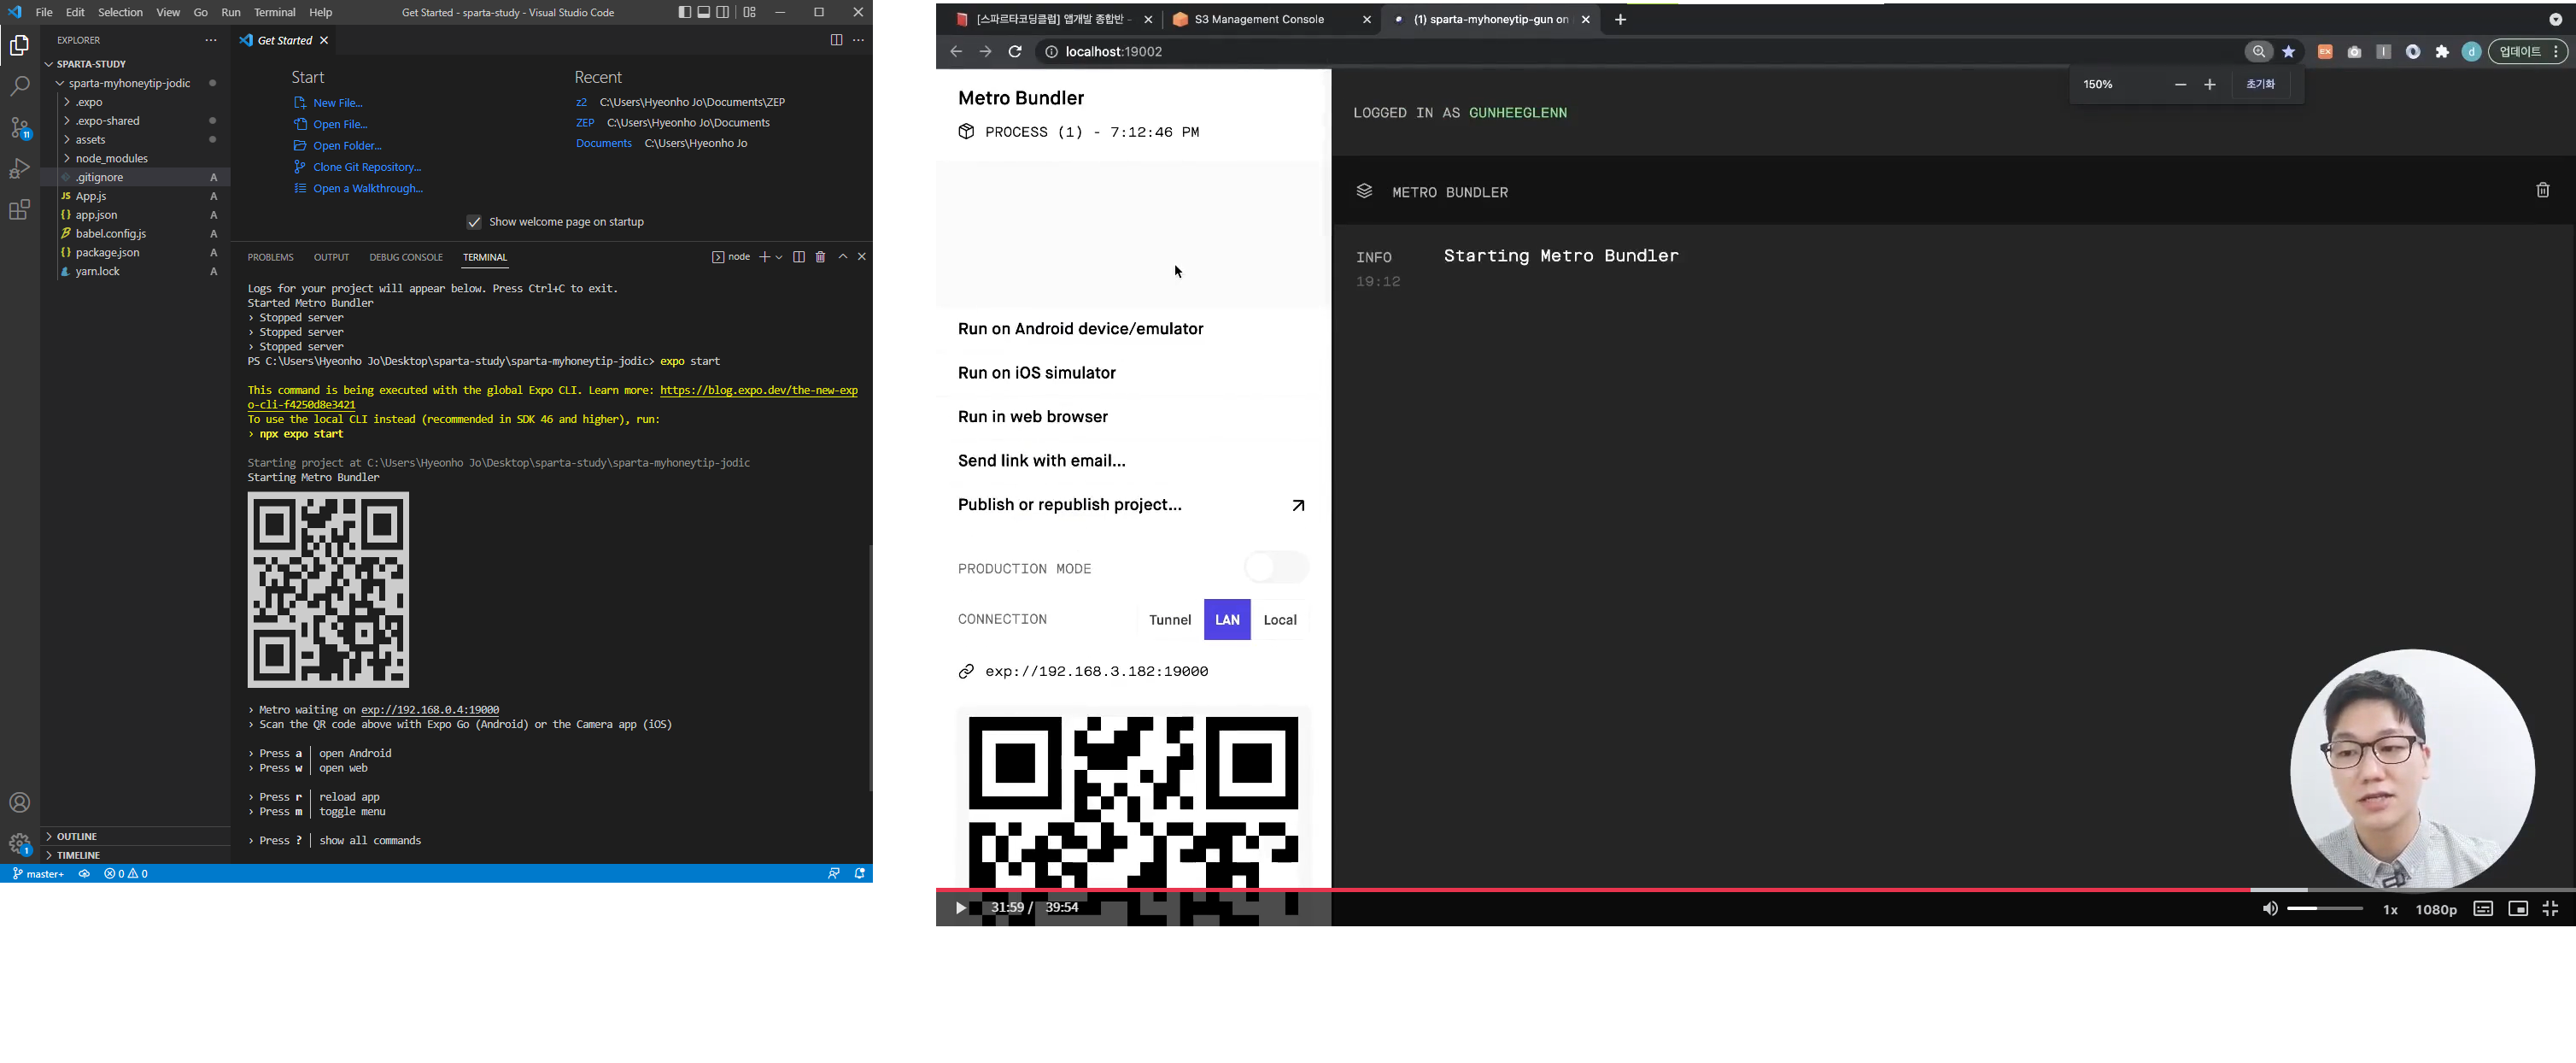Screen dimensions: 2576x1063
Task: Switch to the DEBUG CONSOLE panel tab
Action: [x=405, y=257]
